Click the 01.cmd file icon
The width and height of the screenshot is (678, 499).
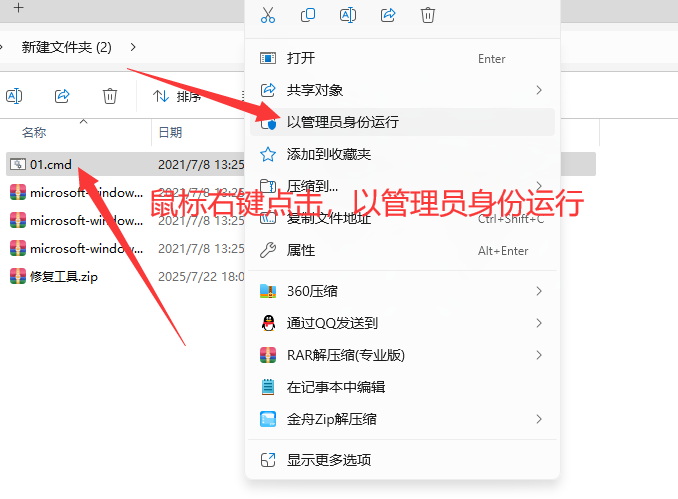(18, 164)
